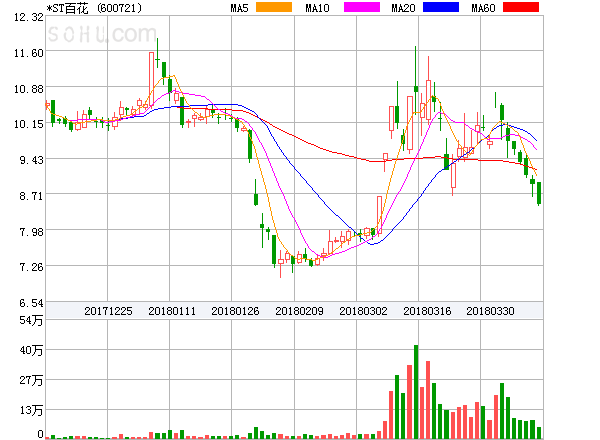Click the 20180126 date marker
This screenshot has width=600, height=440.
[235, 311]
